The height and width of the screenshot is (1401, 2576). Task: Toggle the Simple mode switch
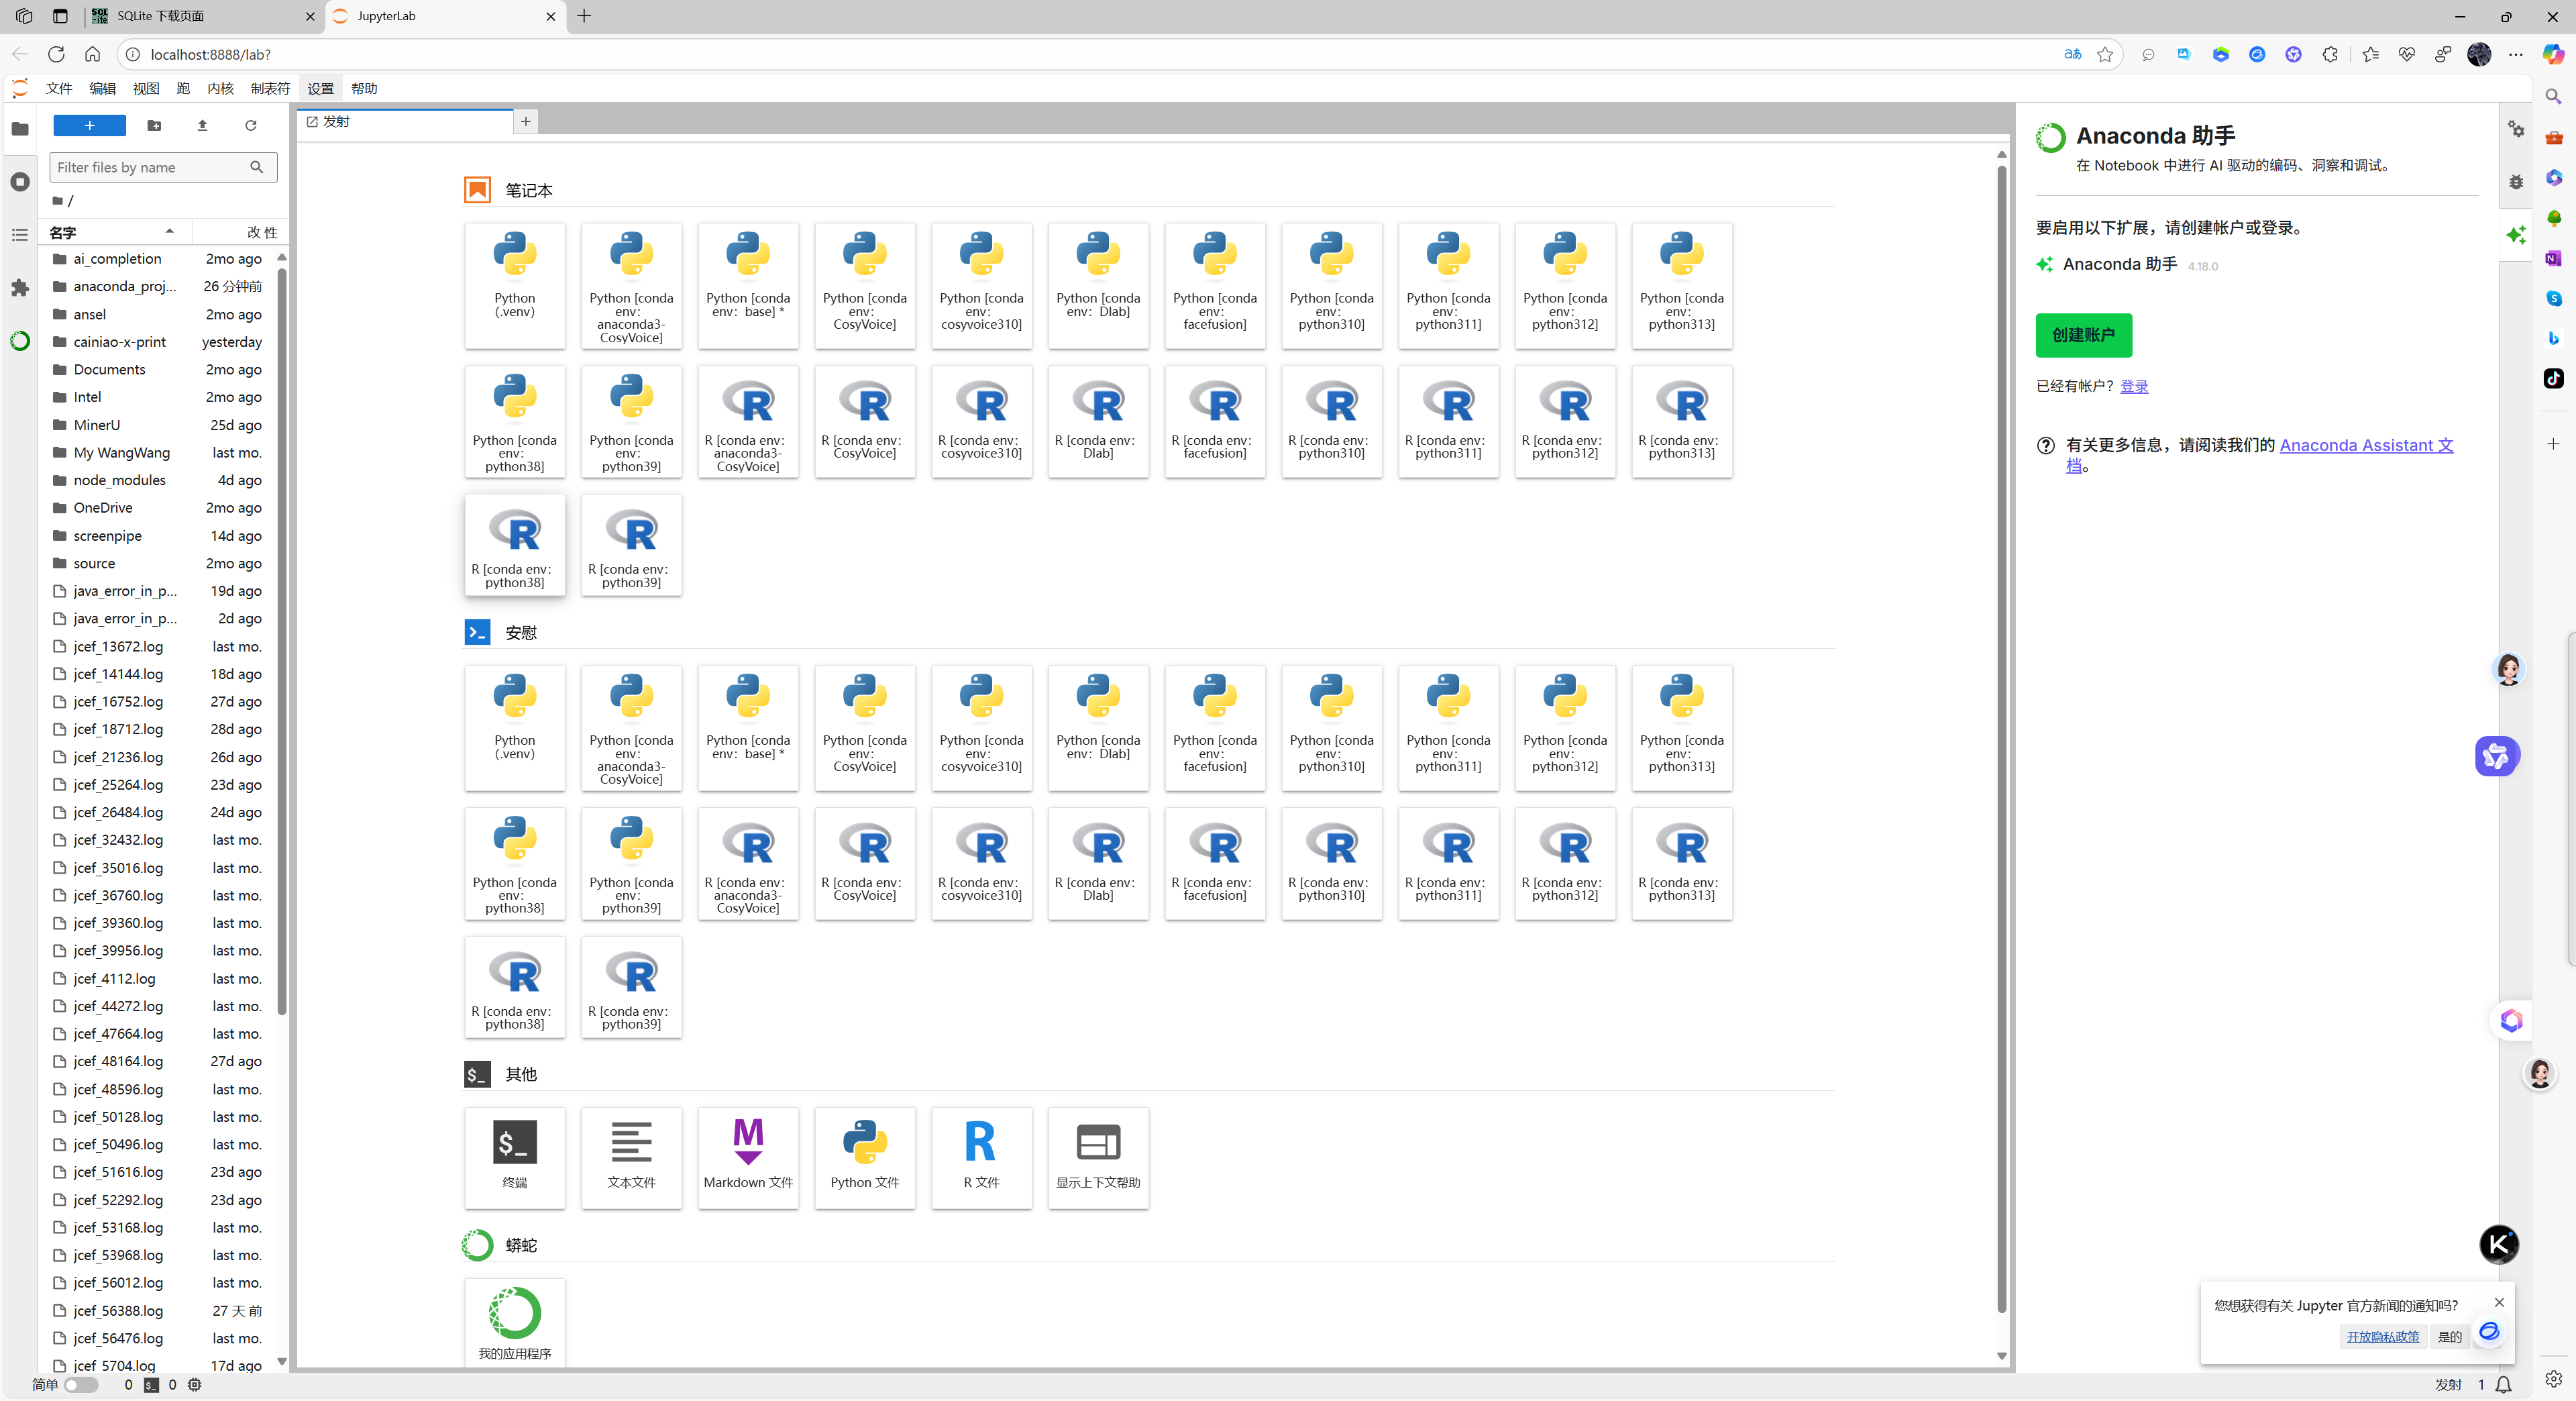pyautogui.click(x=81, y=1385)
